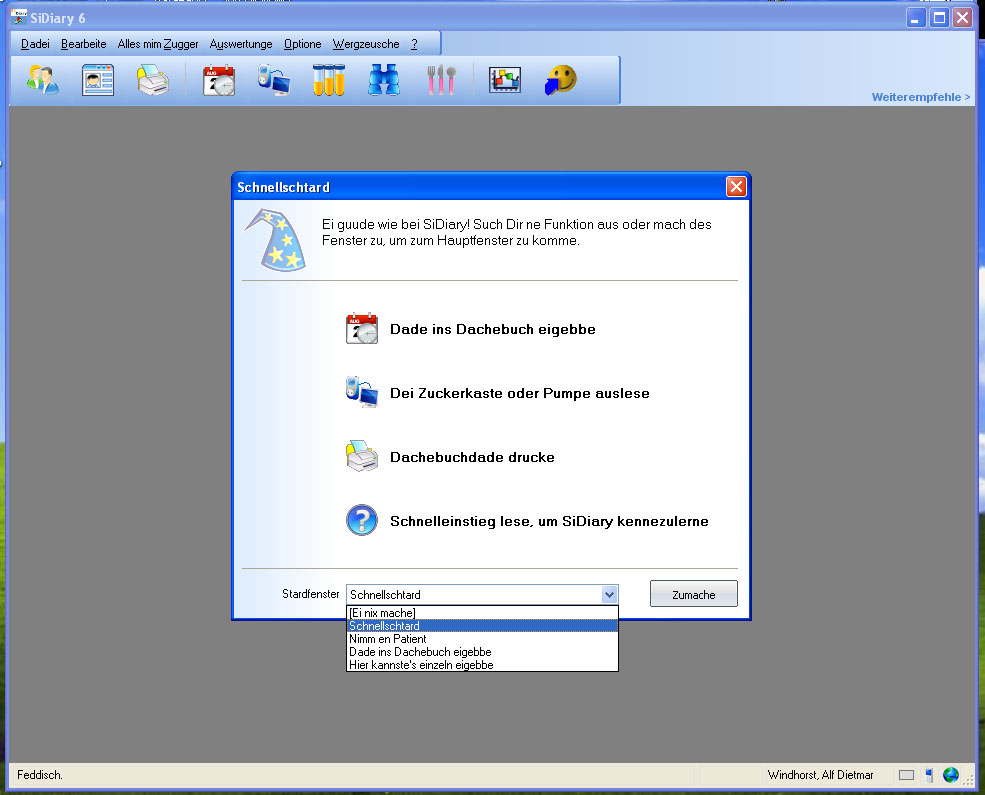Open the patients icon in toolbar

(43, 80)
